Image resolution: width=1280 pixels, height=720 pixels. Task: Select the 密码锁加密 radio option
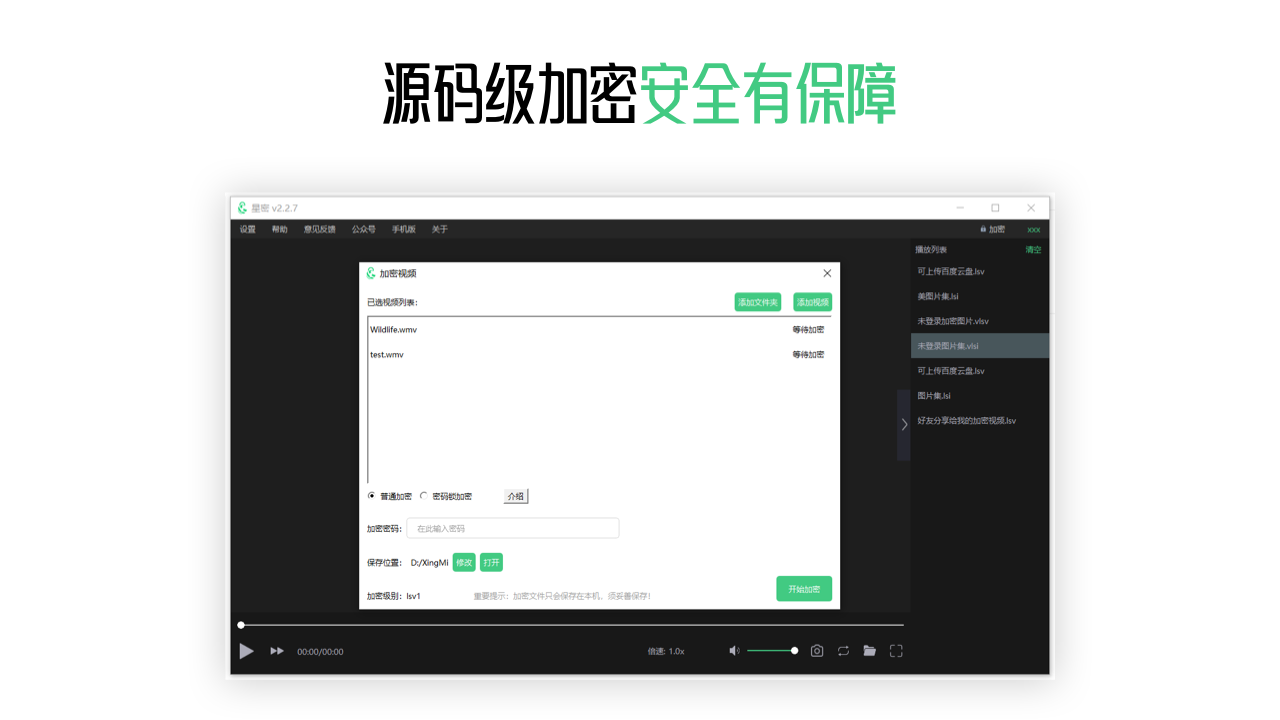pos(446,496)
